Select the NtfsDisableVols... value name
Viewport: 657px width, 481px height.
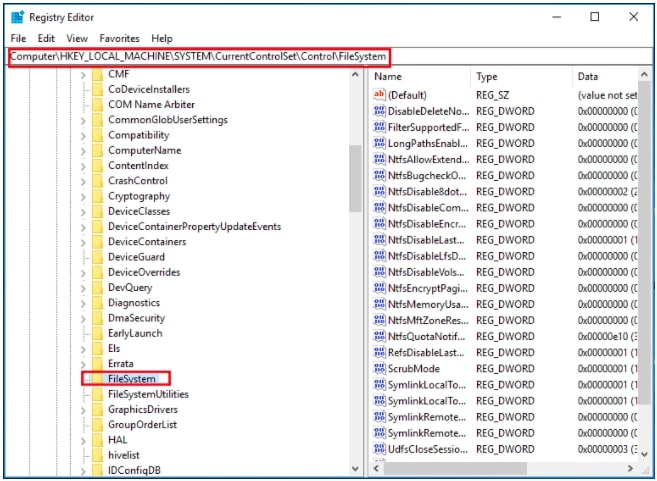426,272
